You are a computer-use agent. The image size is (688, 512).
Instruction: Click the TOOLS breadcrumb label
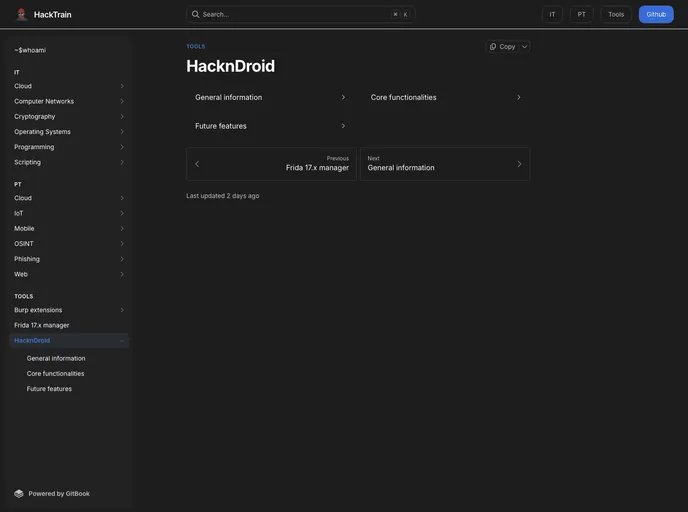196,46
